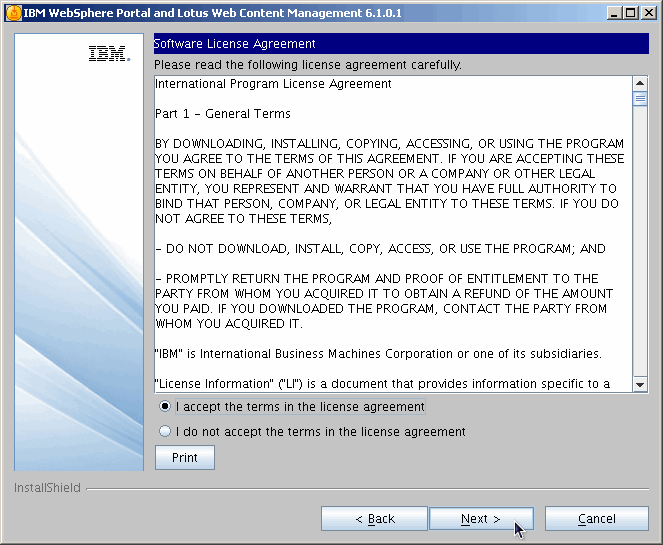
Task: Proceed by clicking Next
Action: 480,519
